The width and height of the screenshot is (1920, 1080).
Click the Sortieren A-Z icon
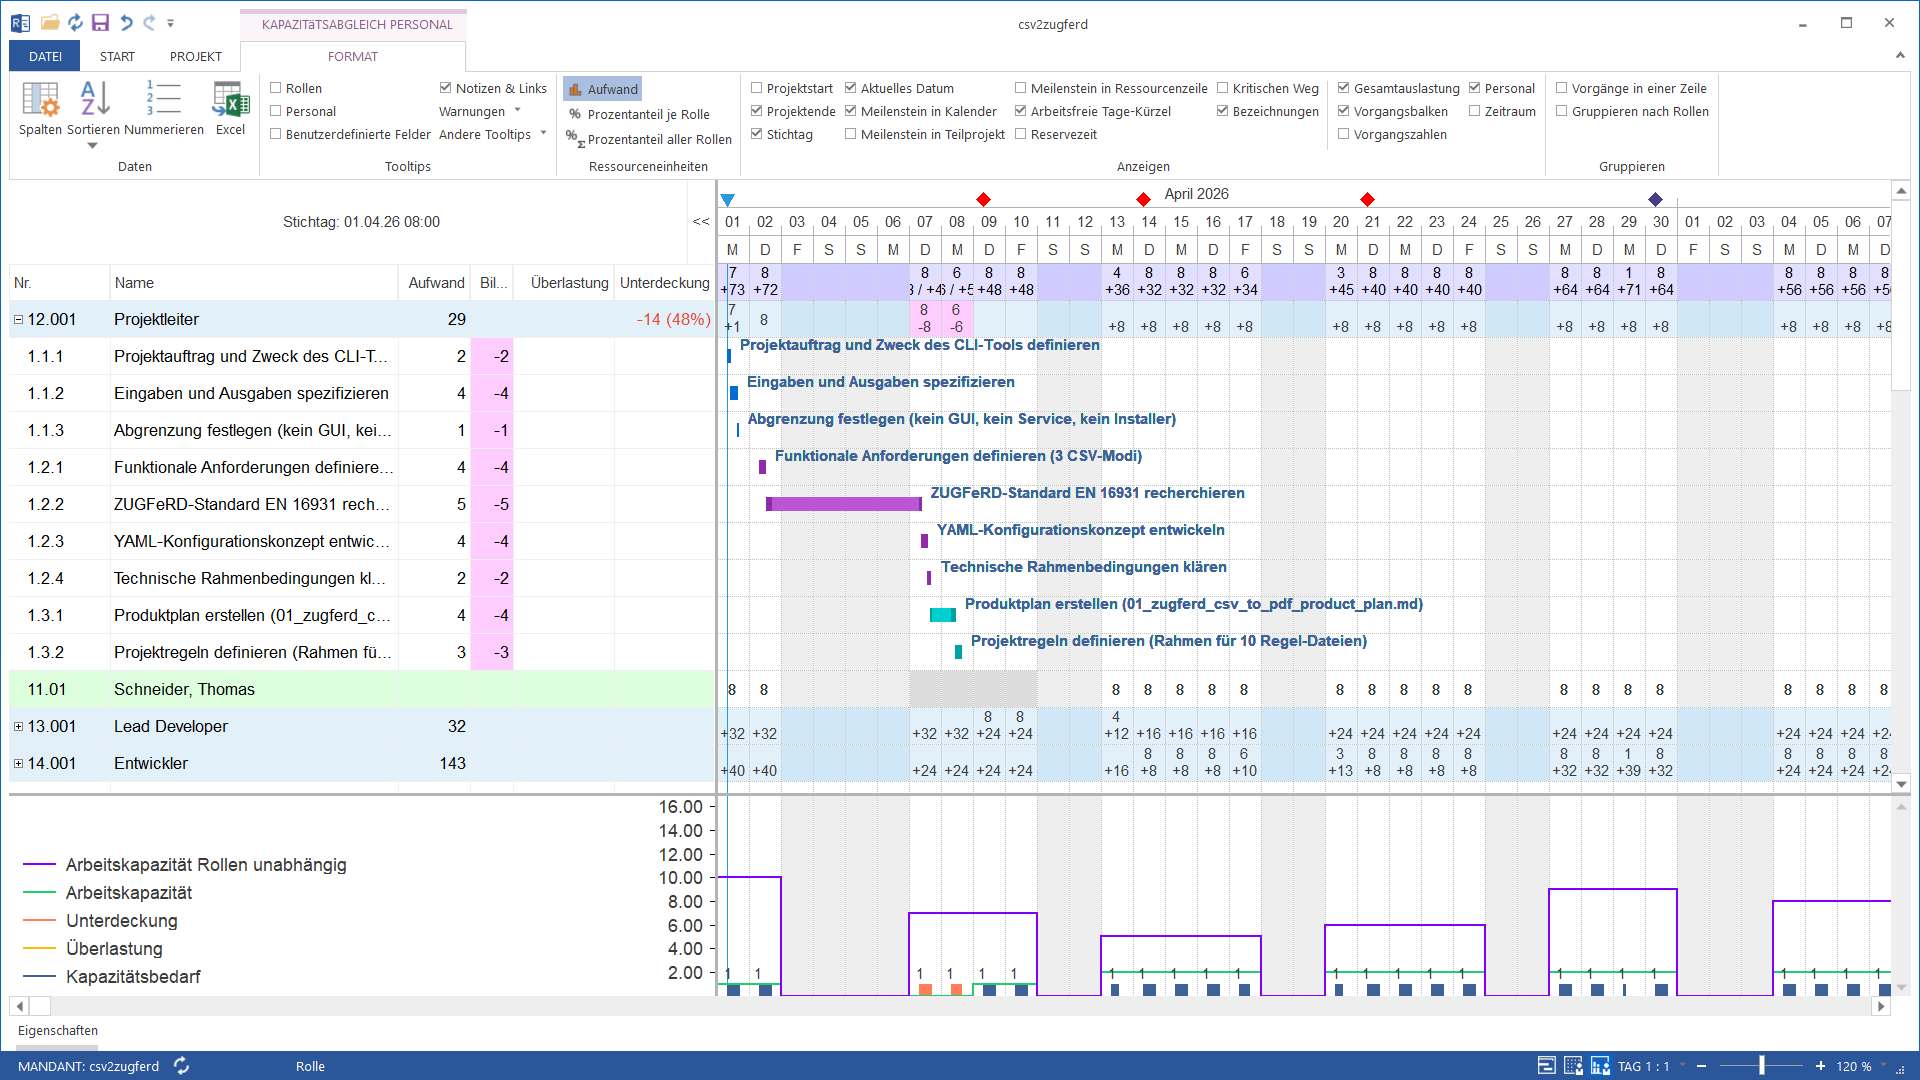pyautogui.click(x=93, y=108)
